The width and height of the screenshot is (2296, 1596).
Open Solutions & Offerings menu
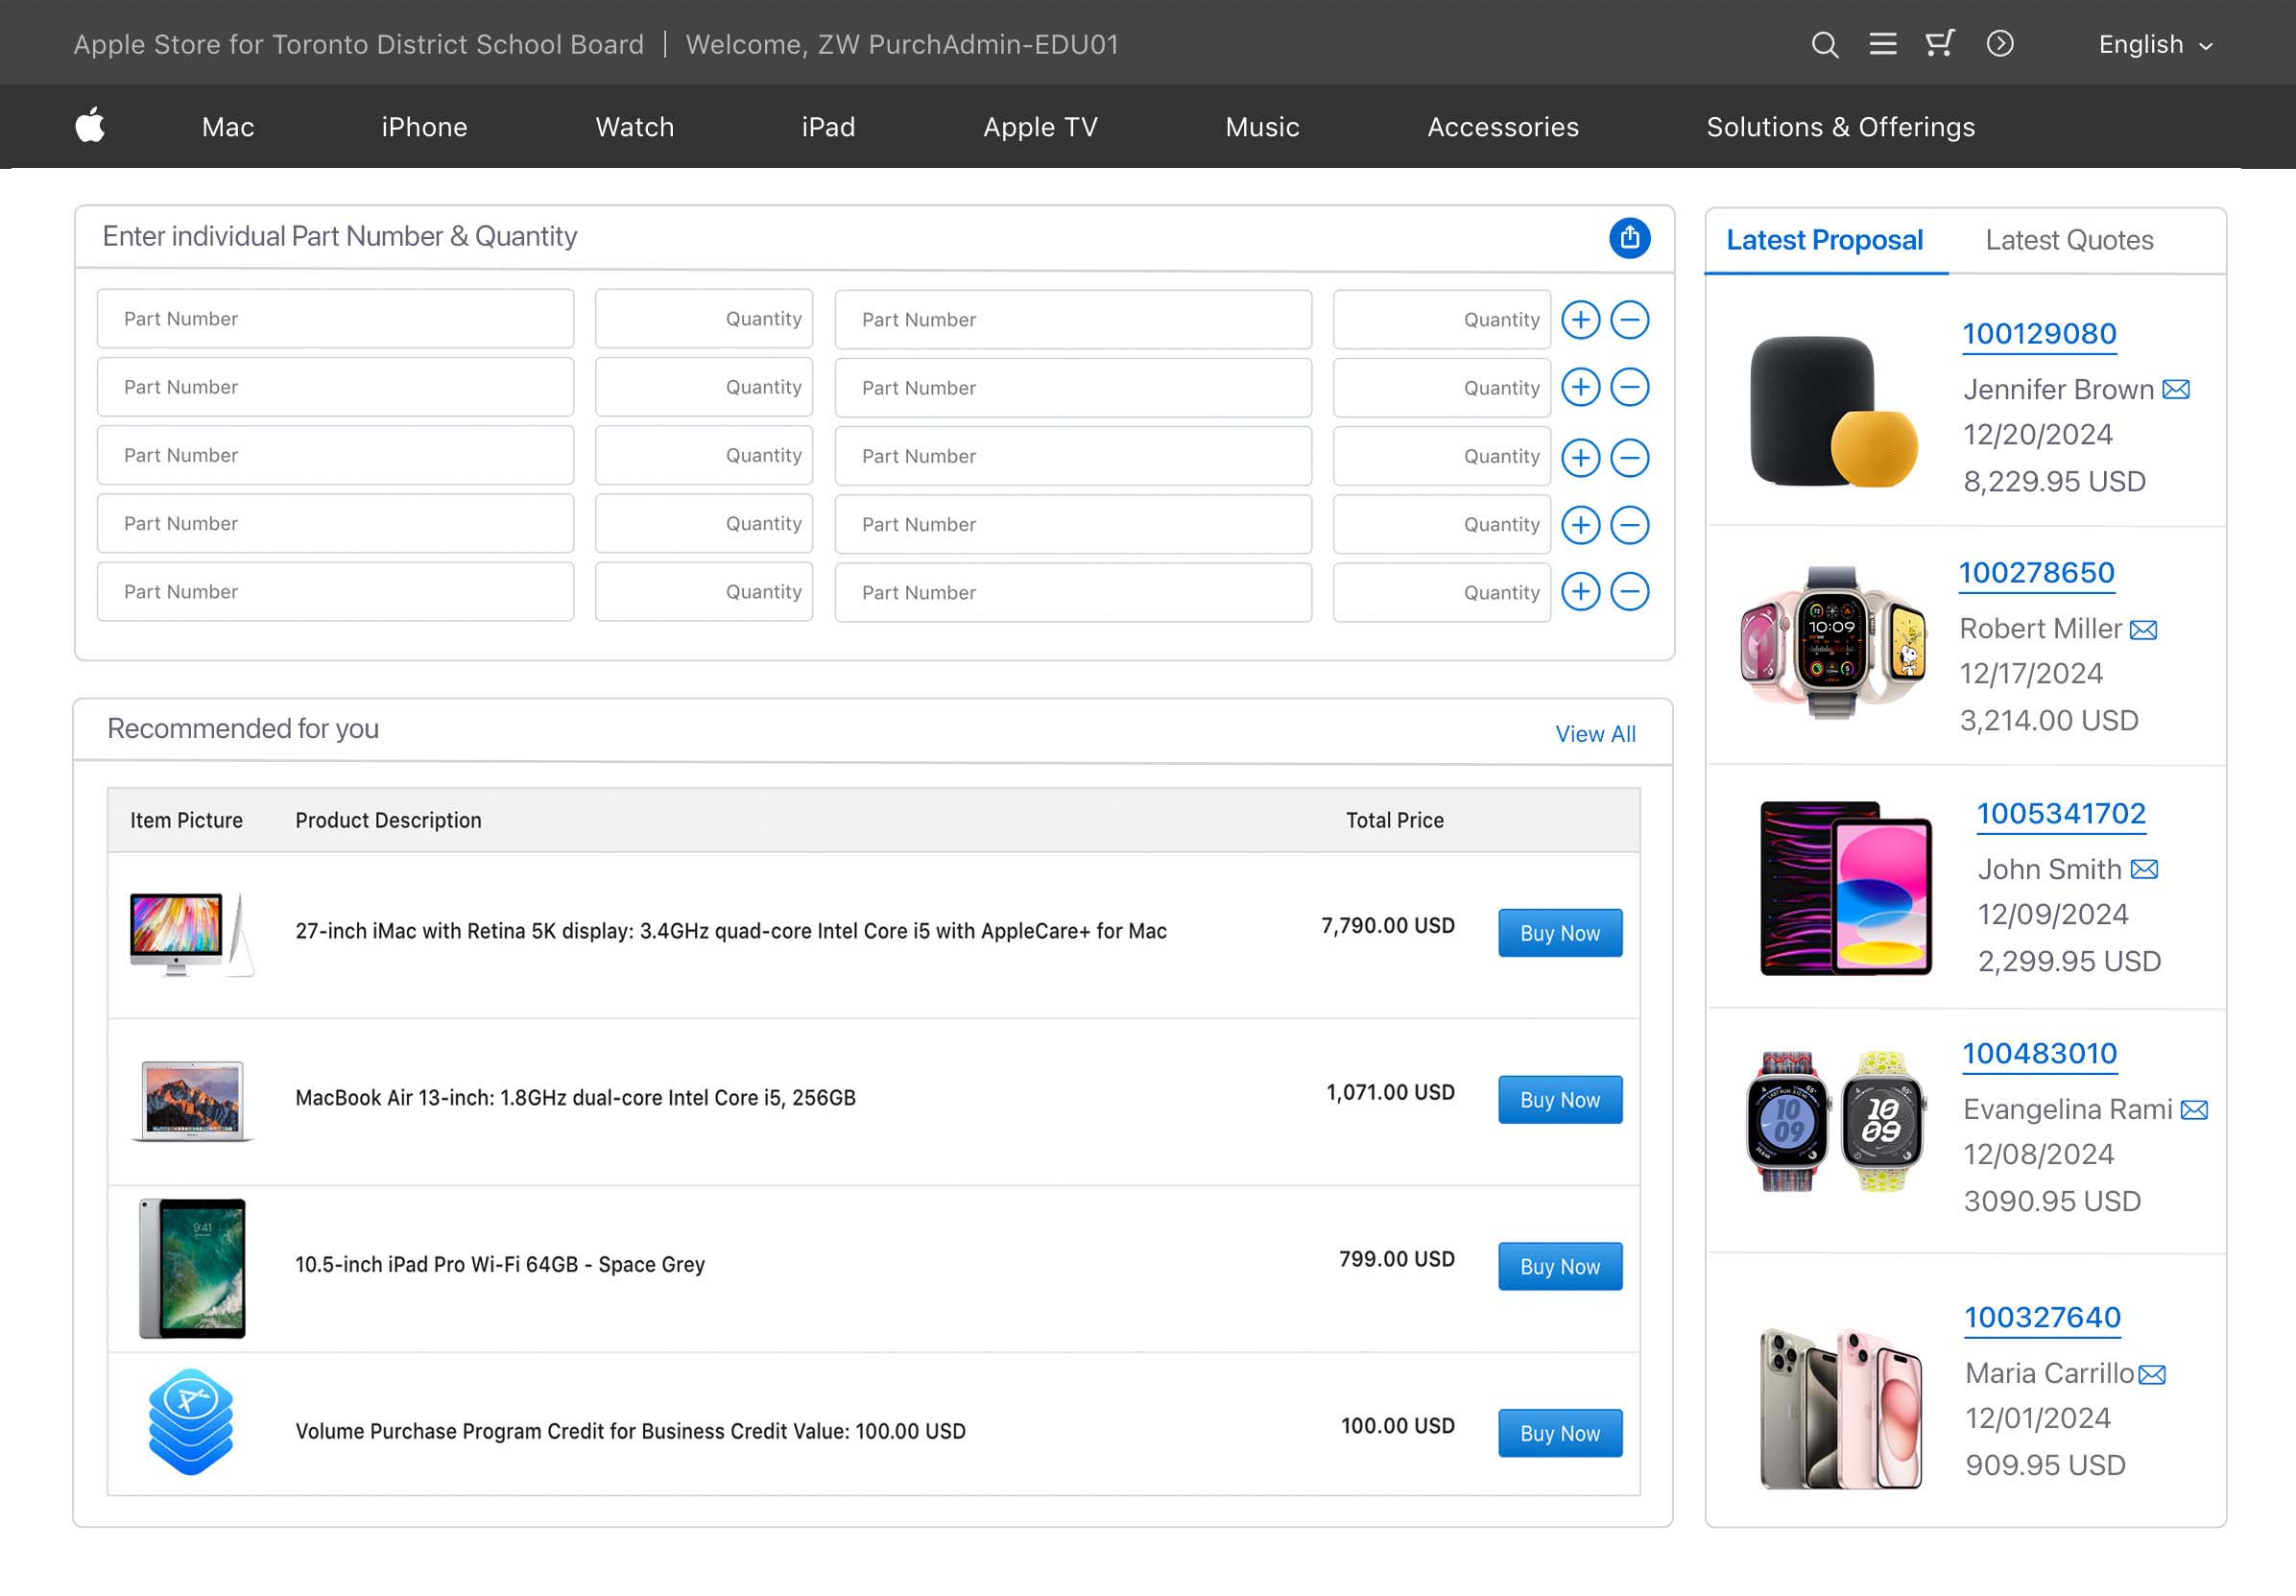pos(1840,127)
